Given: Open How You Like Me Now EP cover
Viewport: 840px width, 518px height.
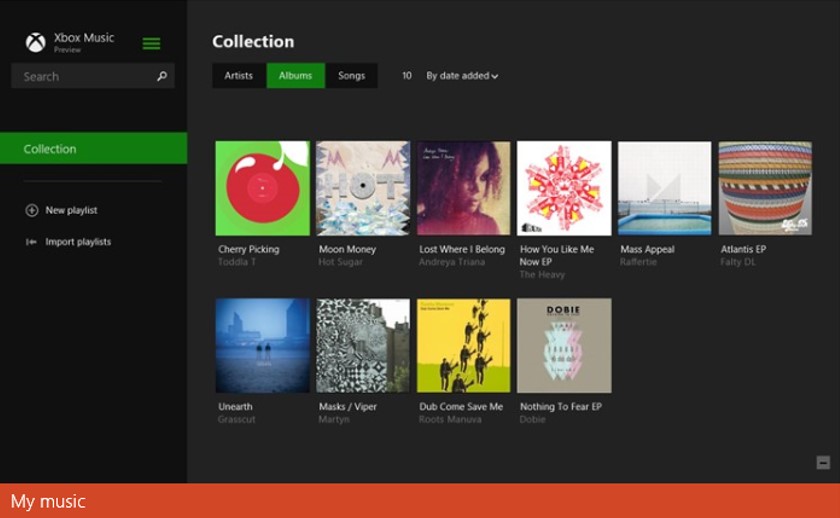Looking at the screenshot, I should pyautogui.click(x=564, y=188).
